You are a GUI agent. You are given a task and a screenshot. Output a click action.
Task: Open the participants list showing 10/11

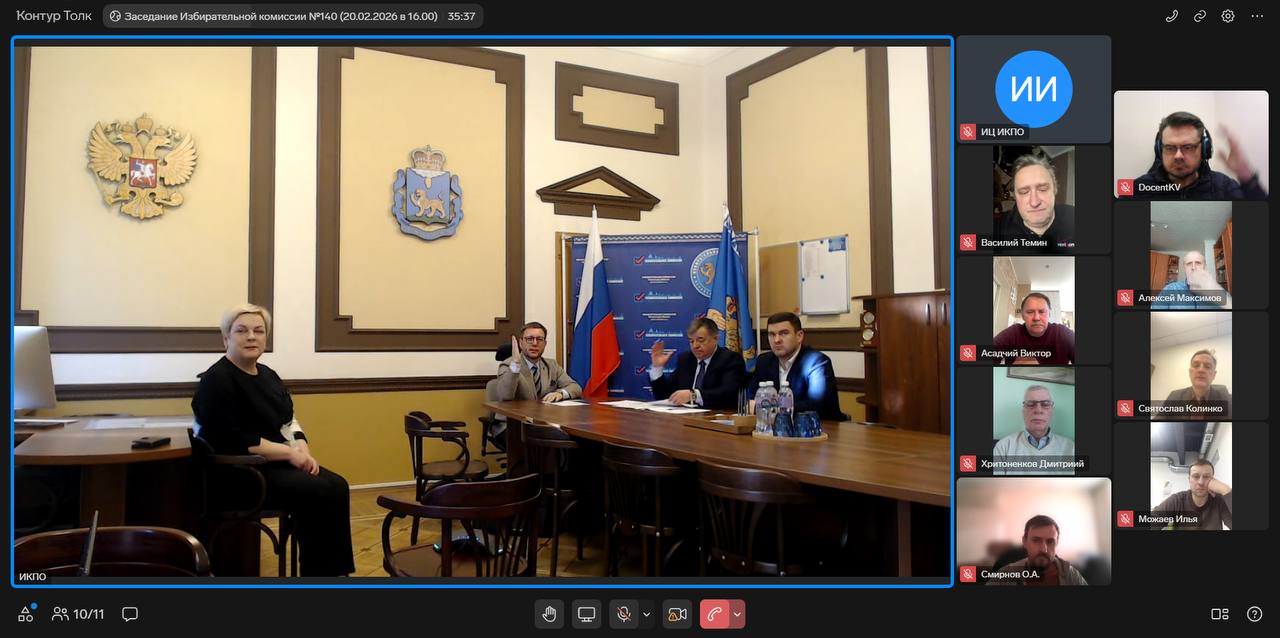[78, 614]
